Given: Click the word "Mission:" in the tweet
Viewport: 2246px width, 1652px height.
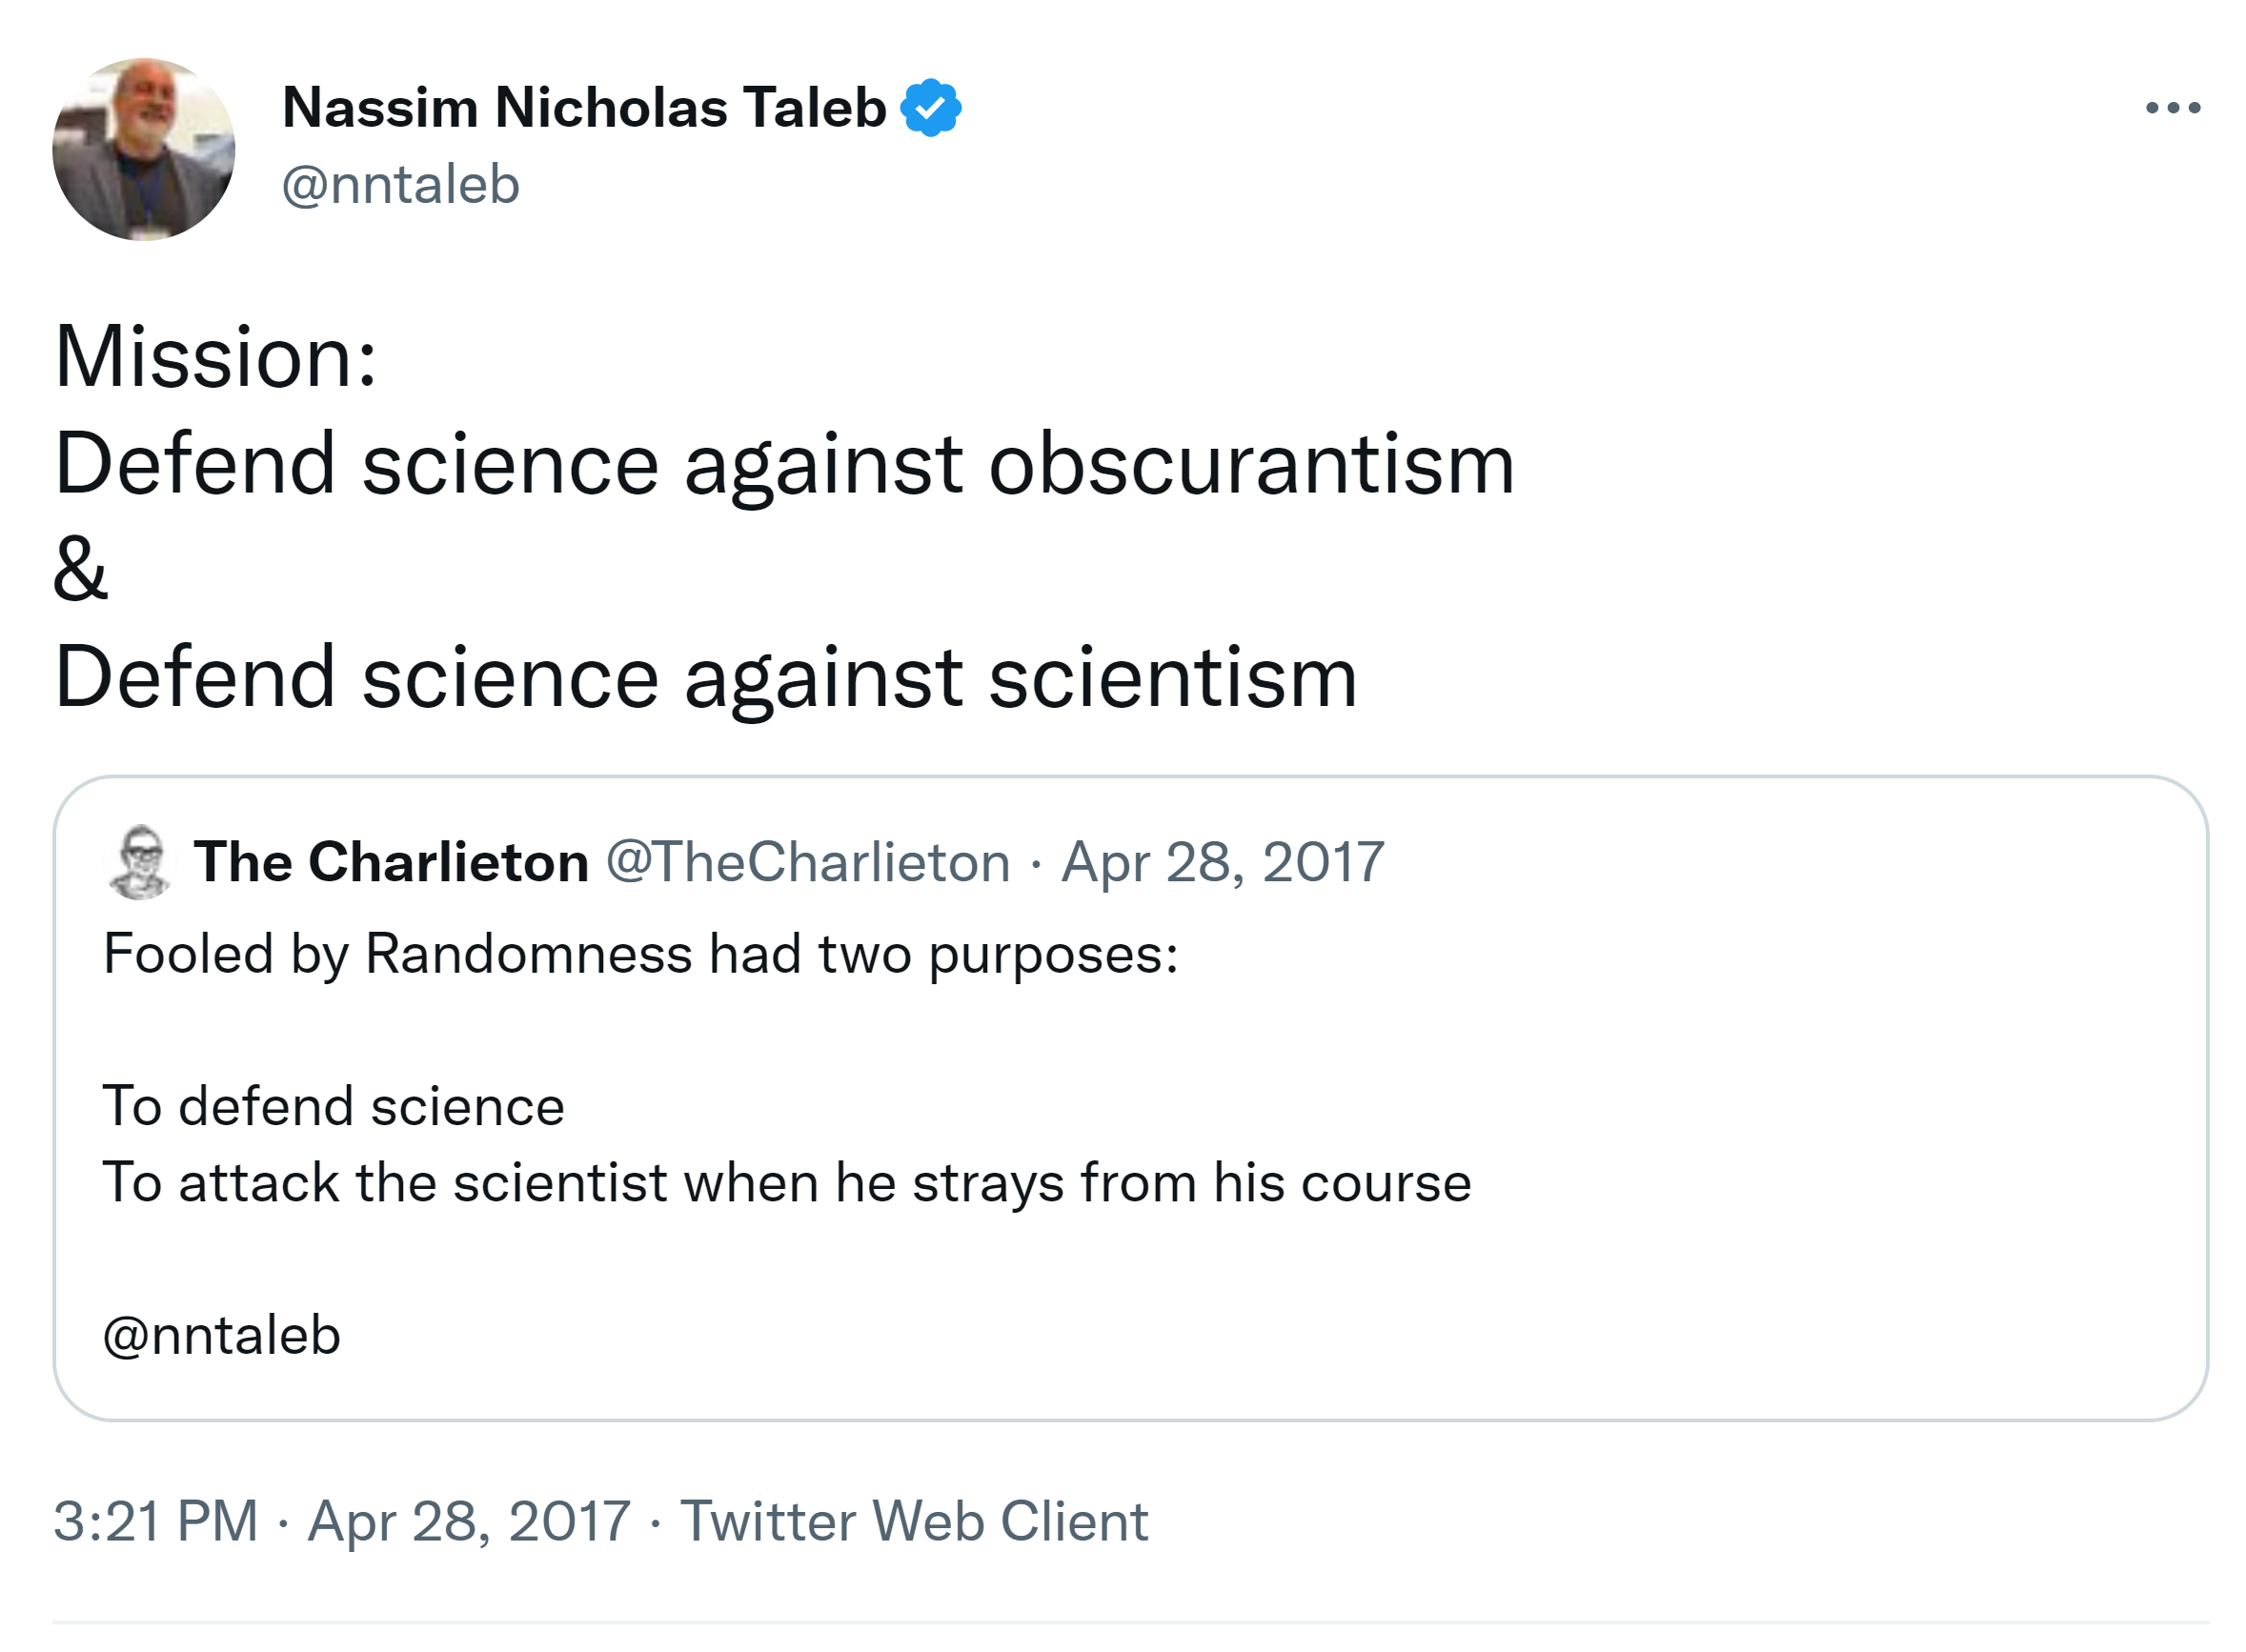Looking at the screenshot, I should [216, 358].
